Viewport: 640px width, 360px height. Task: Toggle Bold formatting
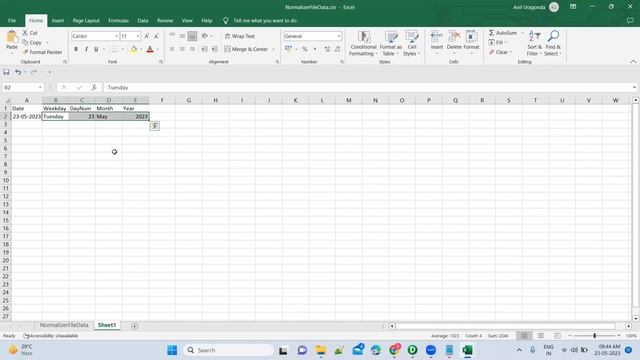[x=76, y=49]
